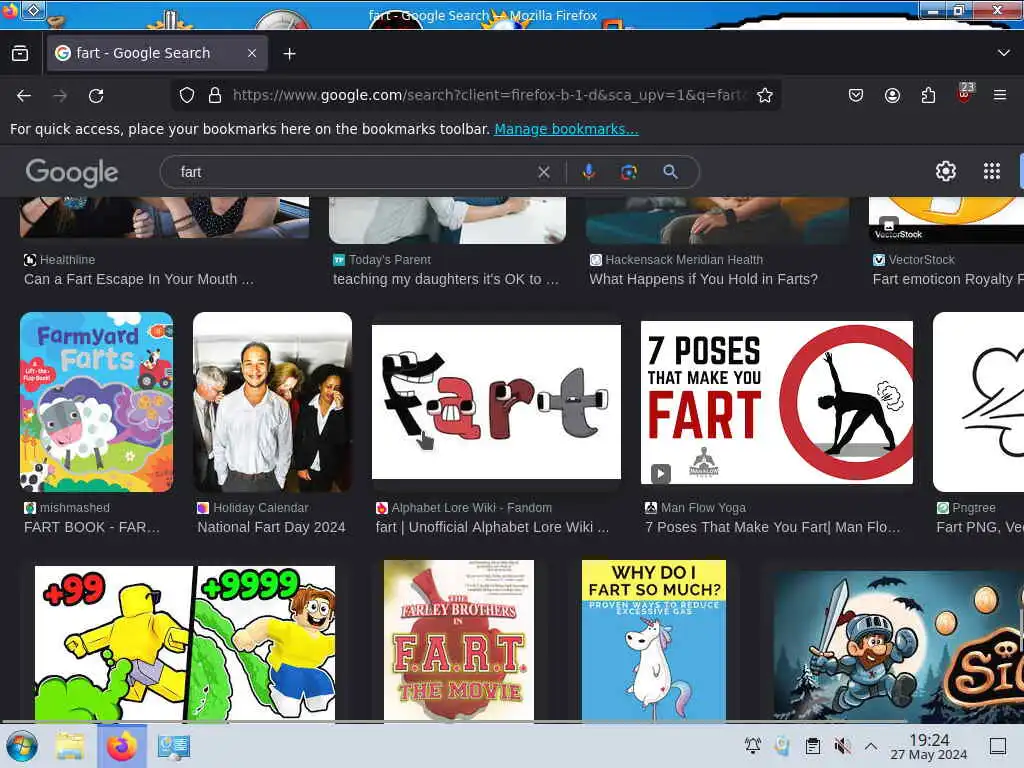Screen dimensions: 1024x768
Task: Click the Manage bookmarks link
Action: point(566,129)
